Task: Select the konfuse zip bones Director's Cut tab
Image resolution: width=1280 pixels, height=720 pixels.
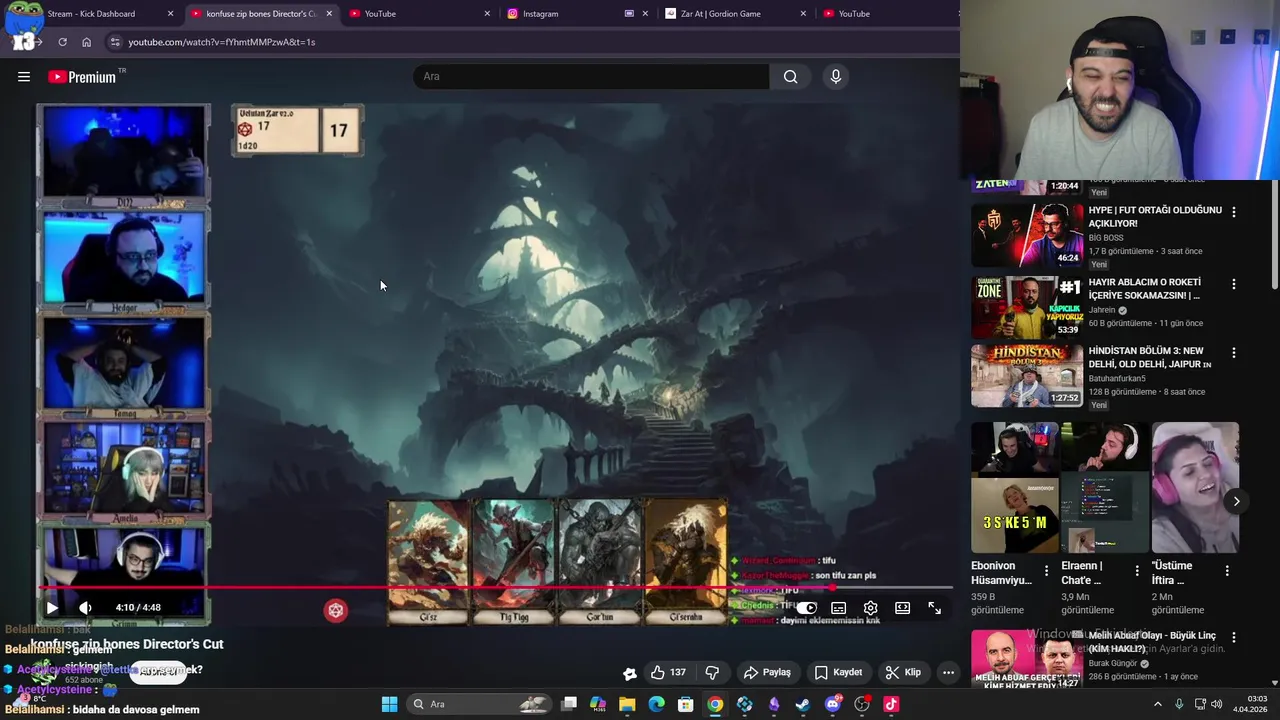Action: 261,14
